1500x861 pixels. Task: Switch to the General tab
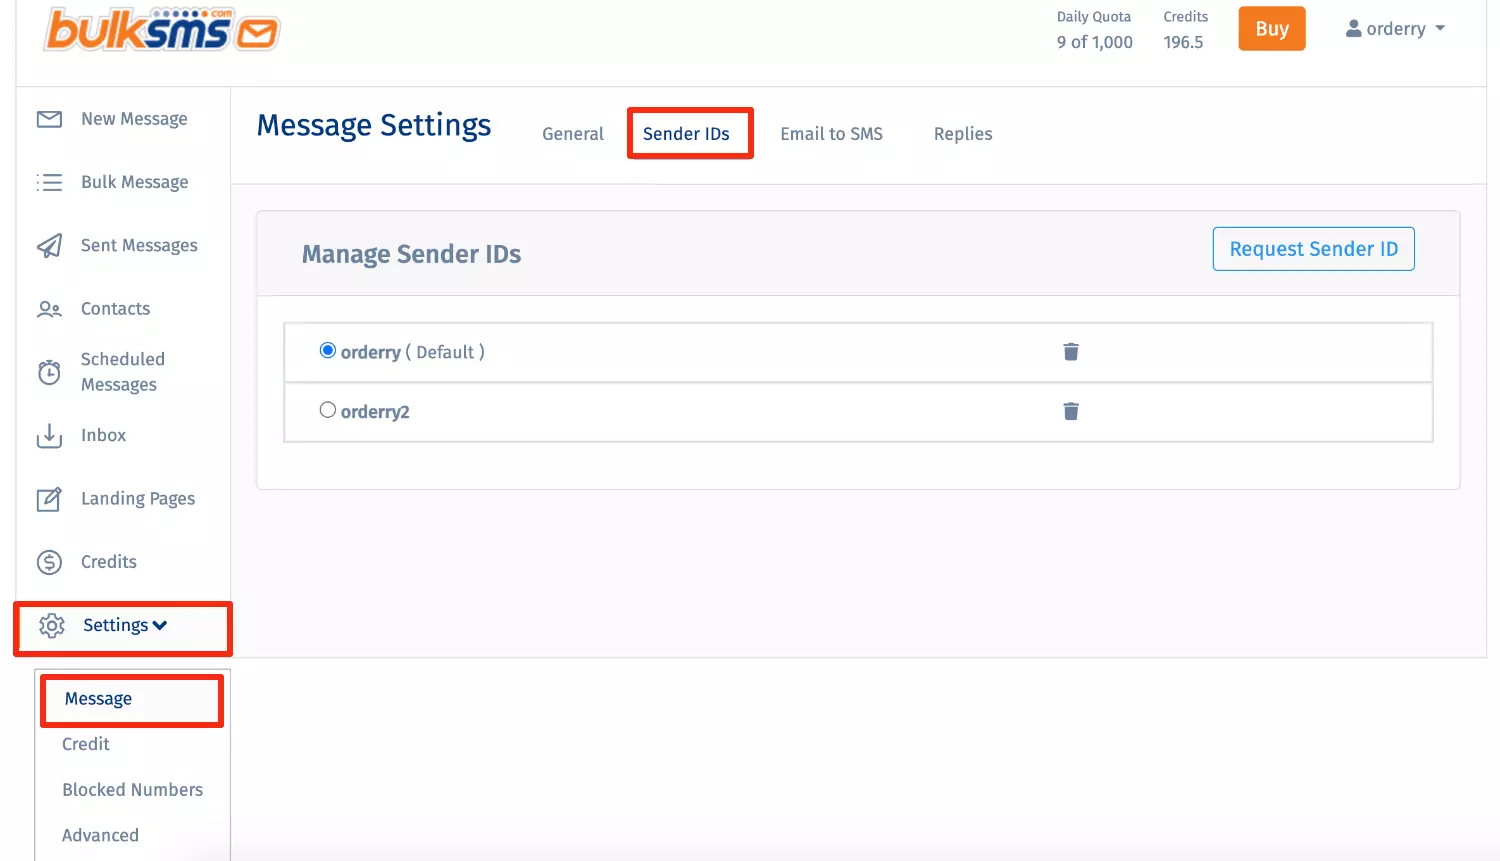coord(573,134)
